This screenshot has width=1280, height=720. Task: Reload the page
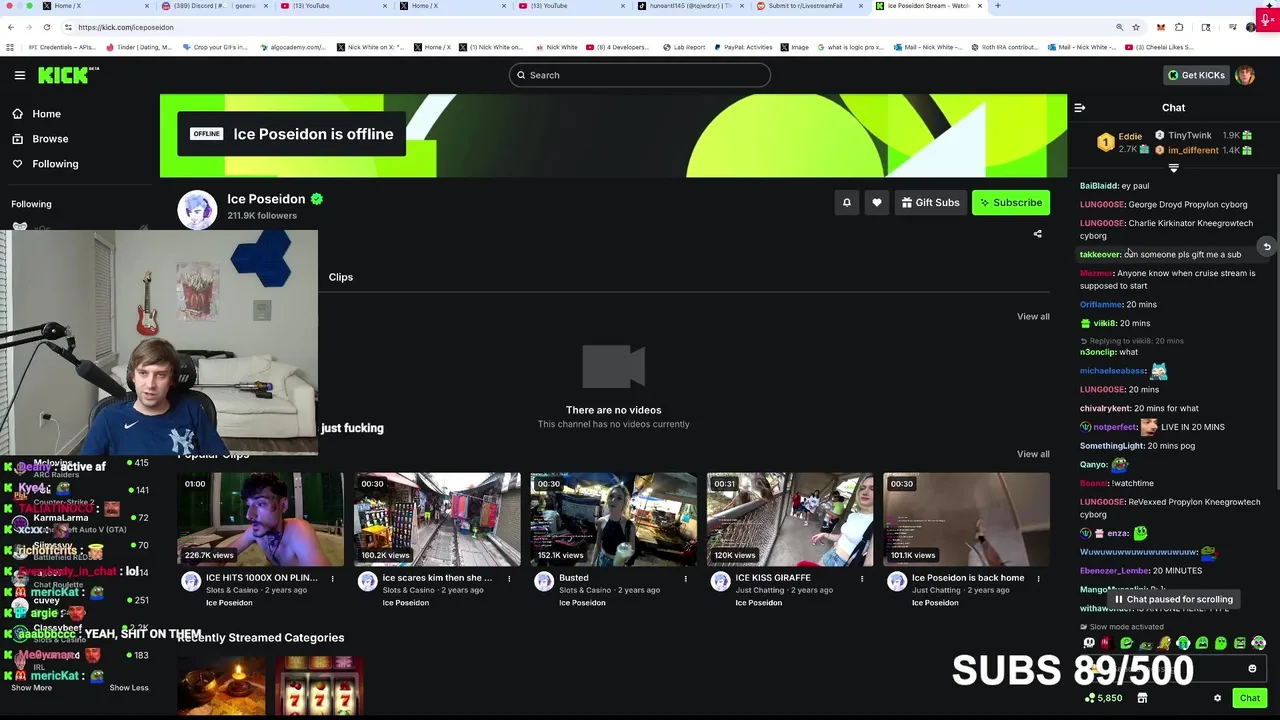tap(48, 27)
